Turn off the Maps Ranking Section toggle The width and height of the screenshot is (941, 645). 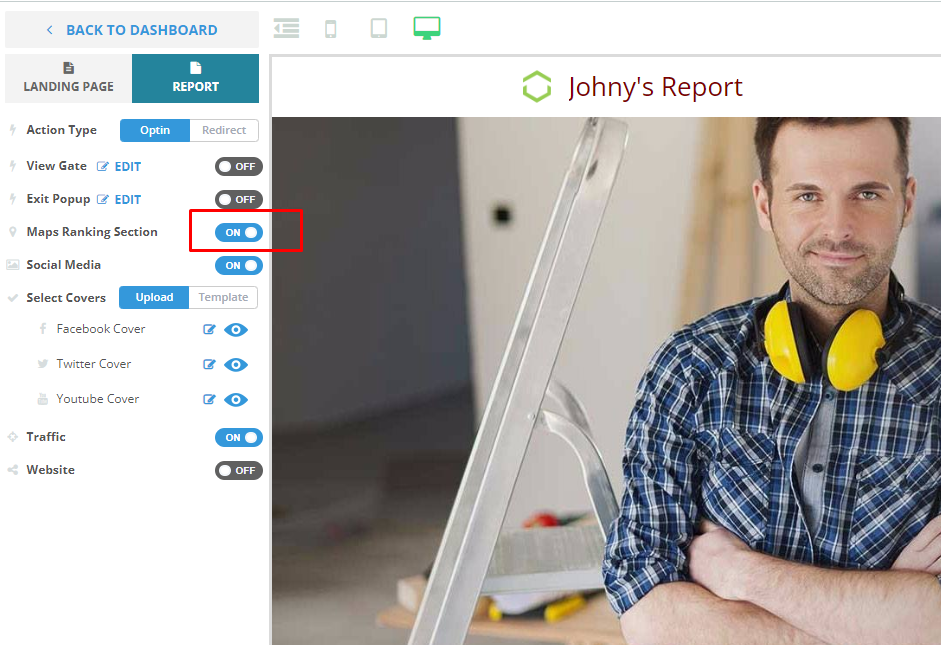pos(239,233)
